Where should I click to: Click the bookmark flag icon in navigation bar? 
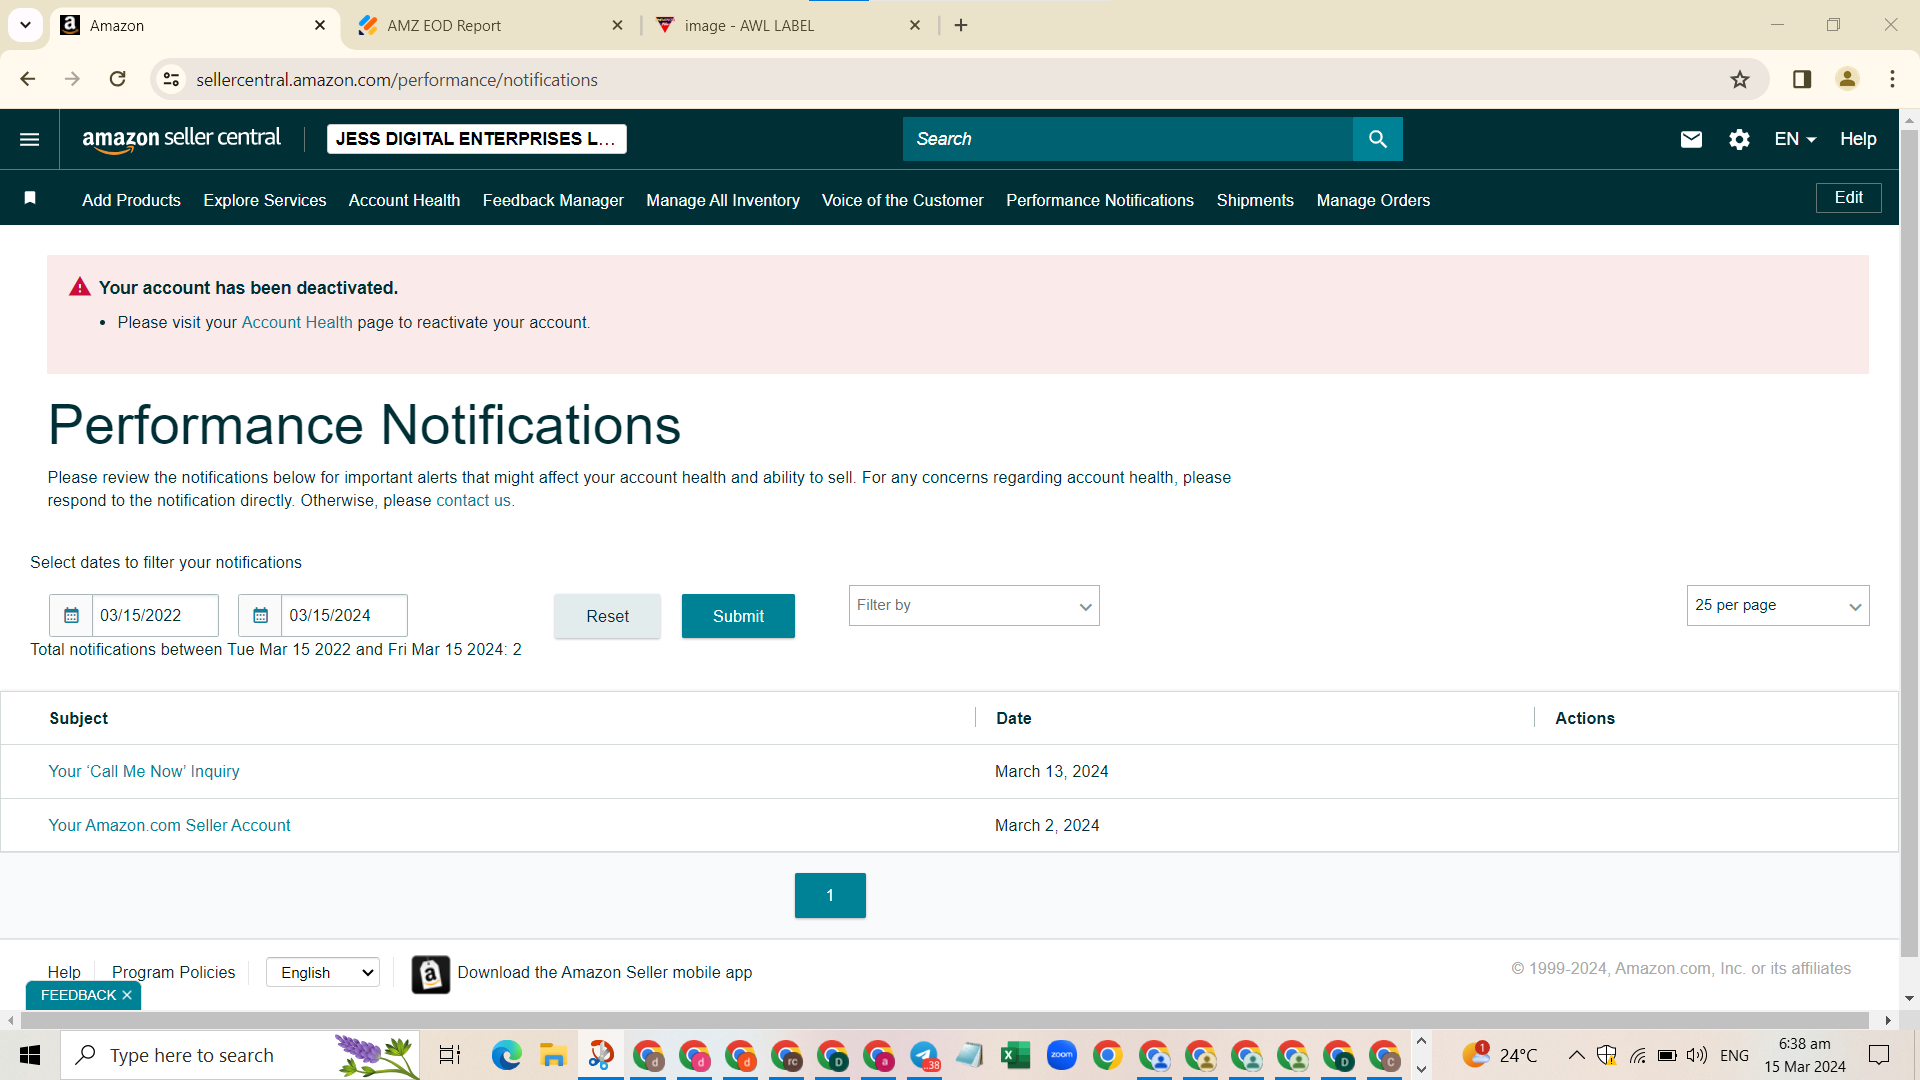coord(30,198)
